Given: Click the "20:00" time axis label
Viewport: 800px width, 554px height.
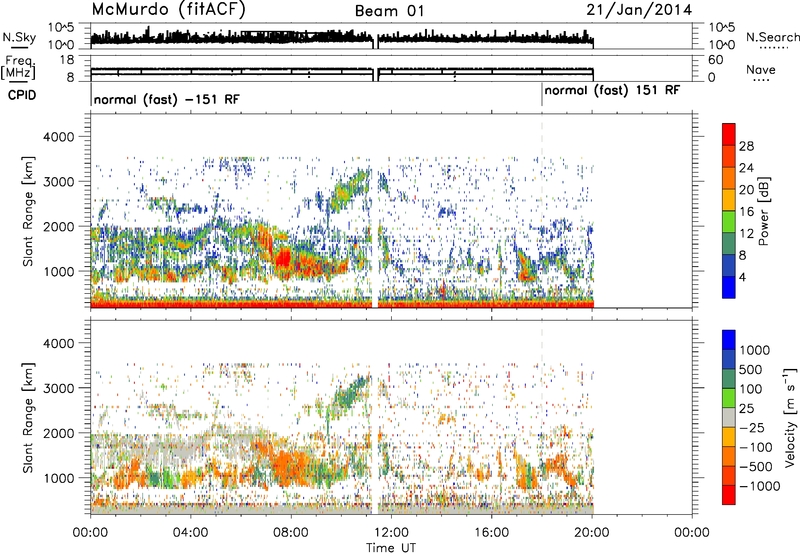Looking at the screenshot, I should [591, 532].
